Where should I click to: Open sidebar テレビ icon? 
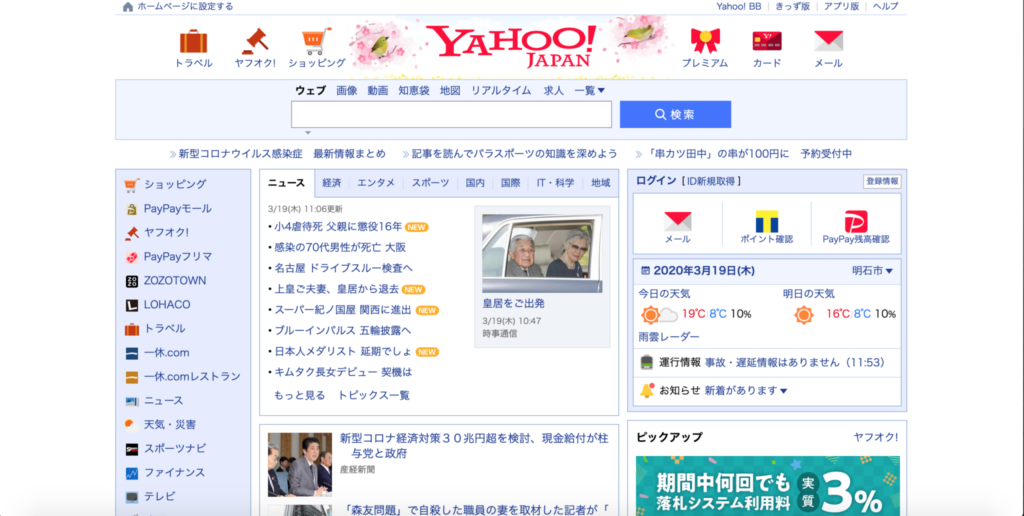[132, 497]
